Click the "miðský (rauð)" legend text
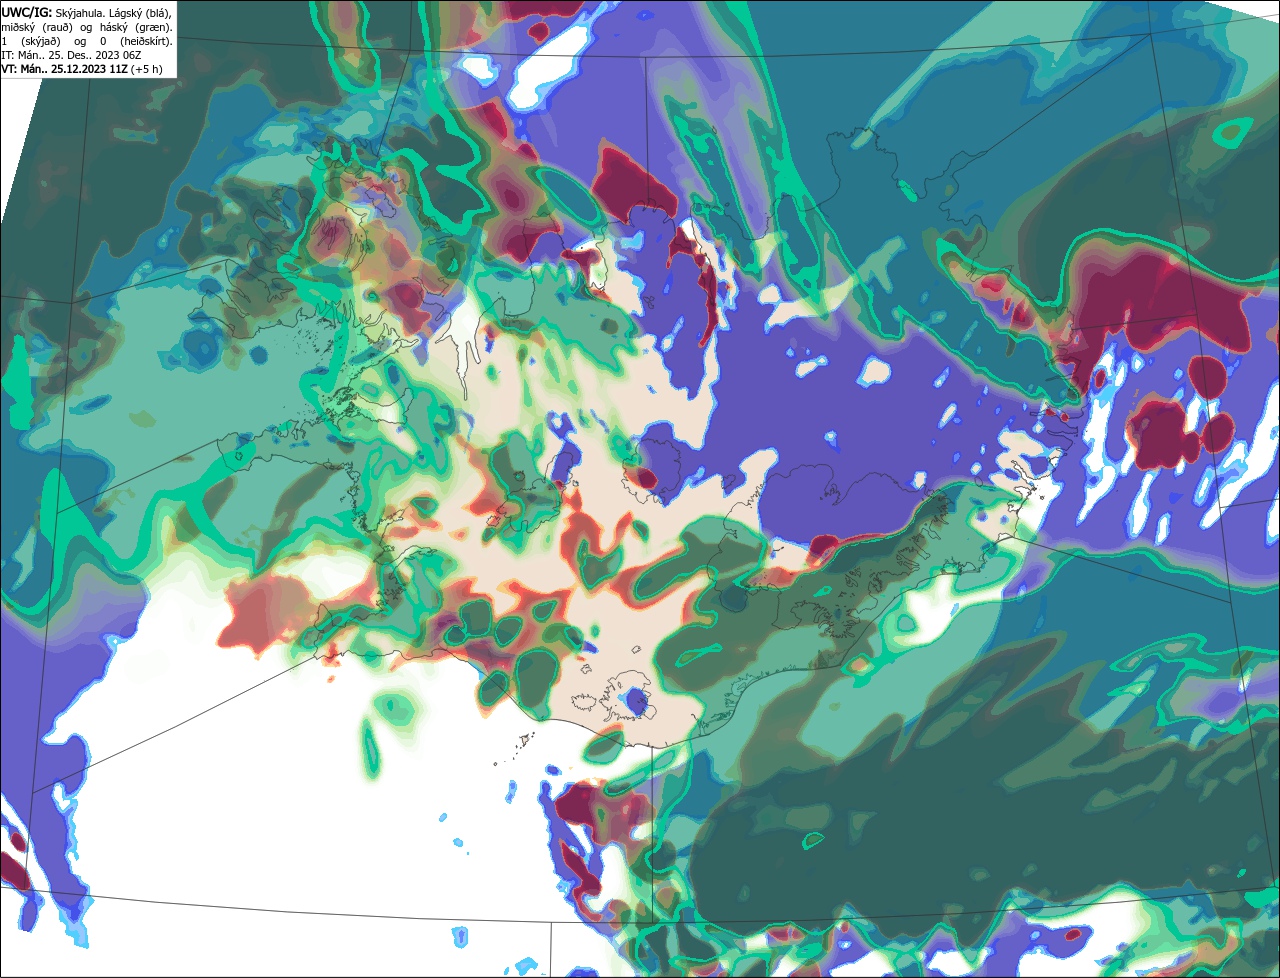1280x978 pixels. pyautogui.click(x=37, y=28)
